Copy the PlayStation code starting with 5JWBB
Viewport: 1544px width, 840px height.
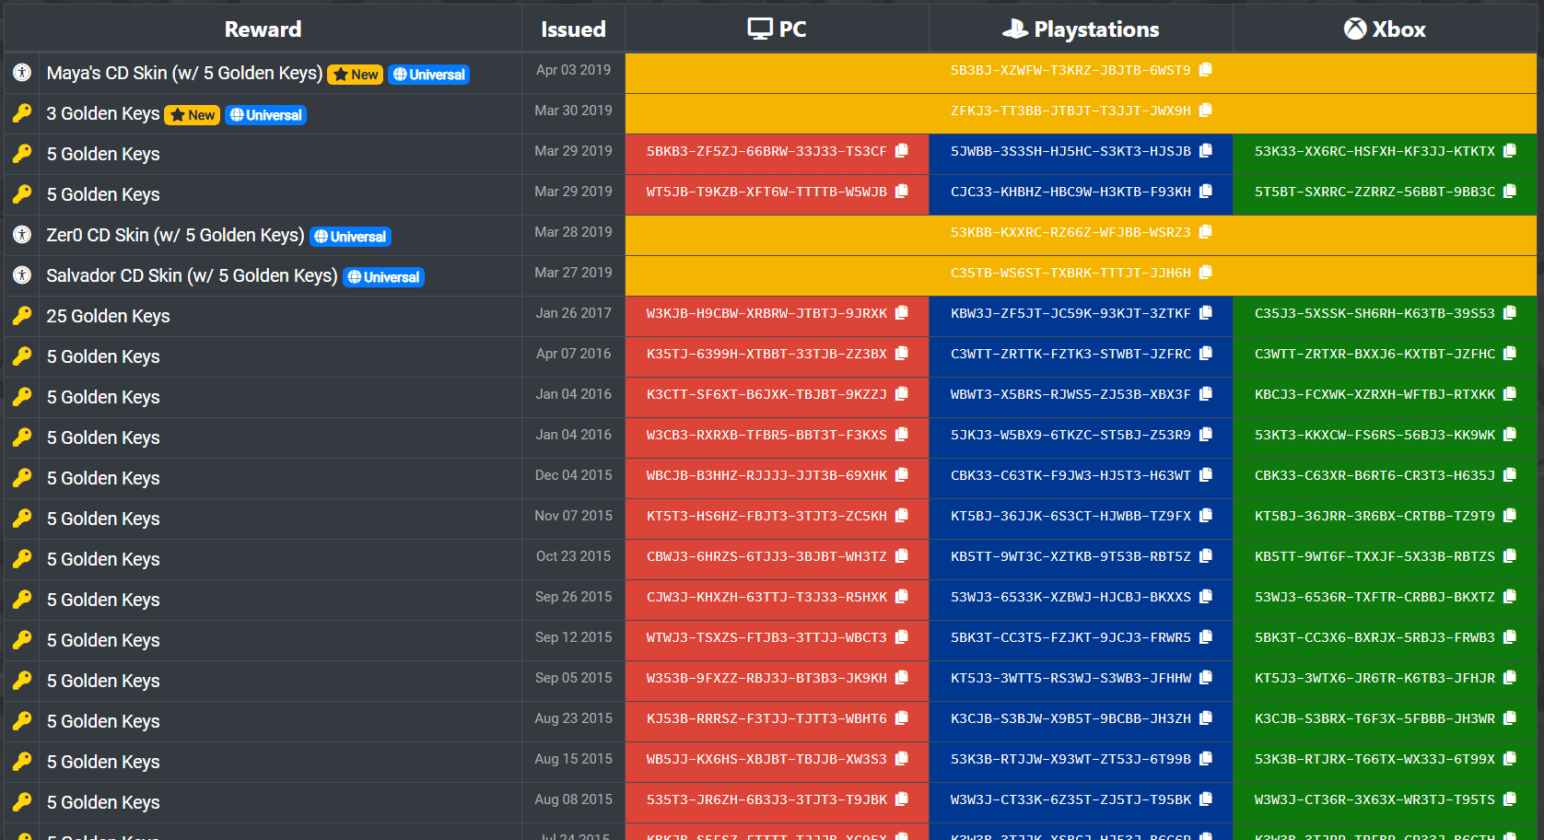(x=1206, y=151)
